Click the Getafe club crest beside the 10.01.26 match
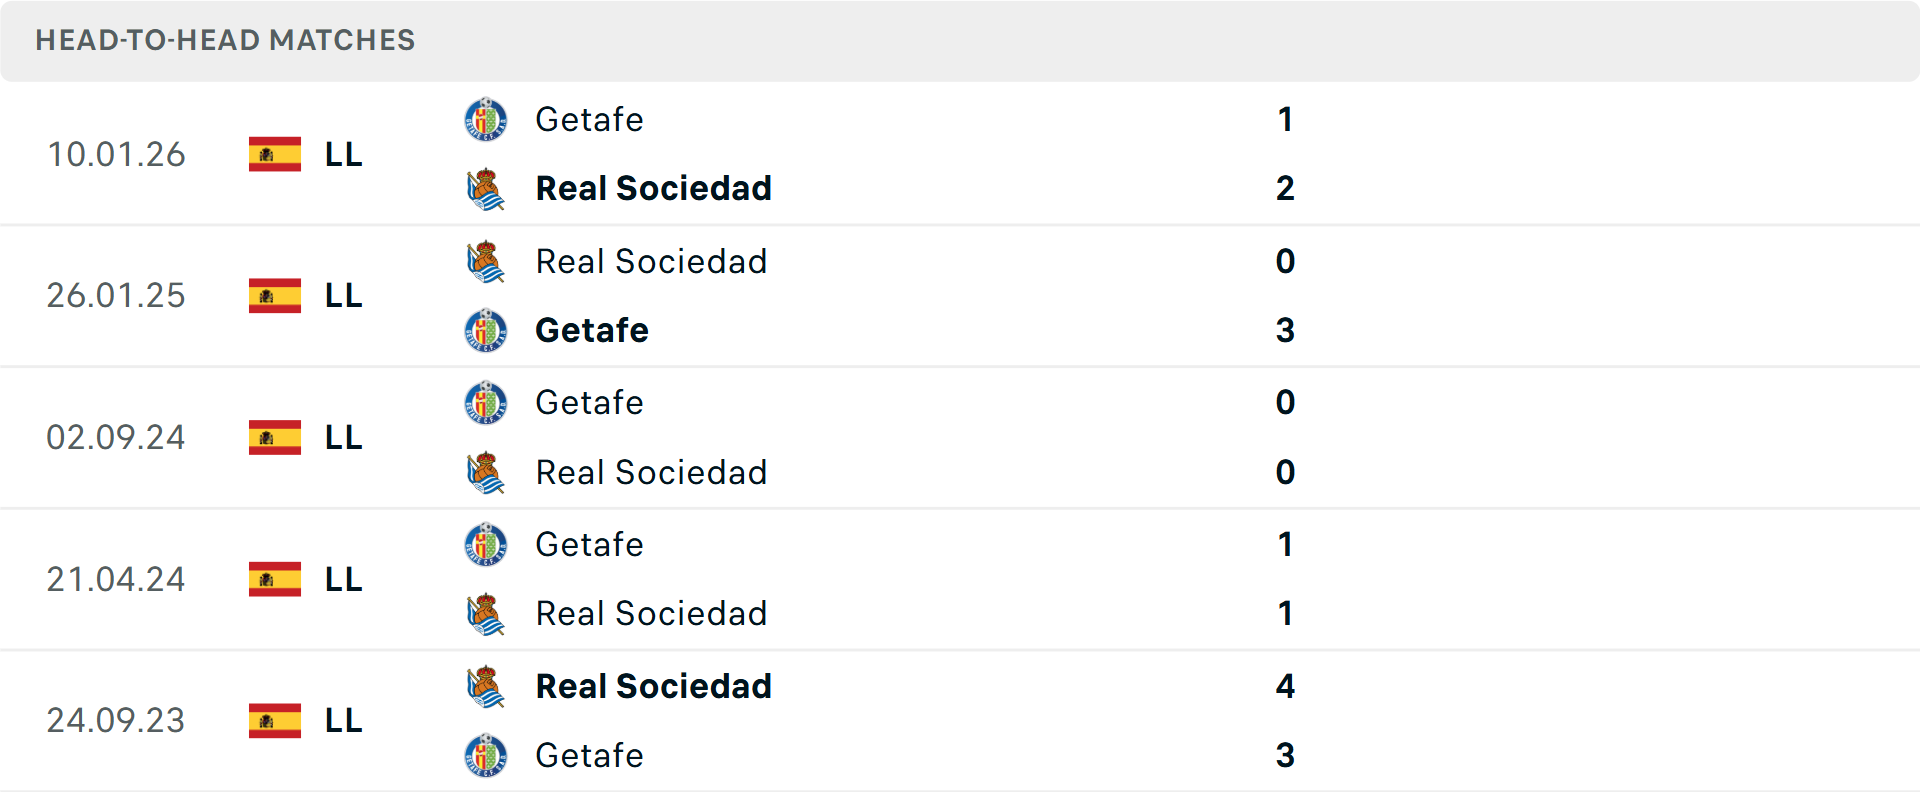1920x792 pixels. coord(486,119)
